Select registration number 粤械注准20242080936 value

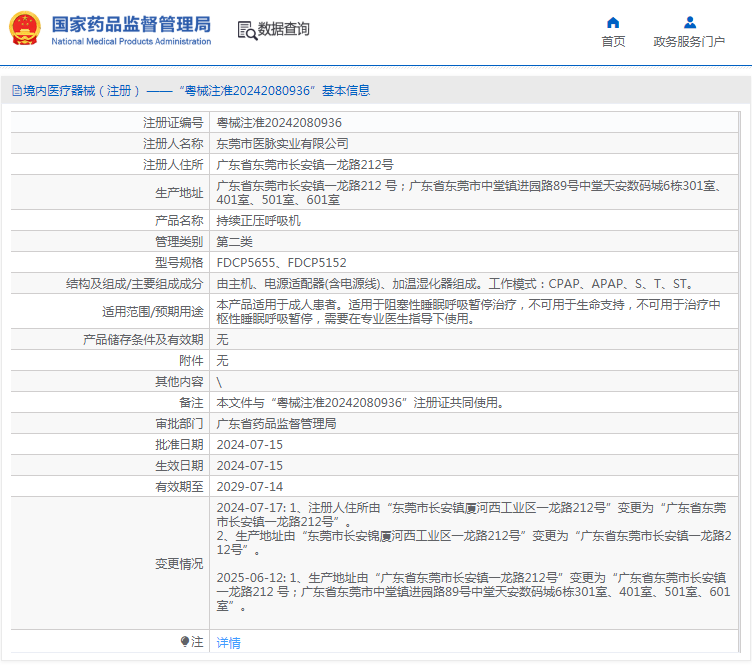[x=279, y=123]
